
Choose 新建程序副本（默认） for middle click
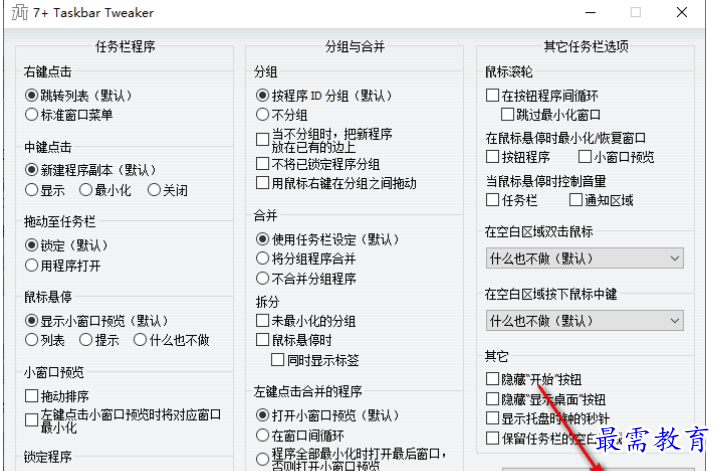[31, 170]
